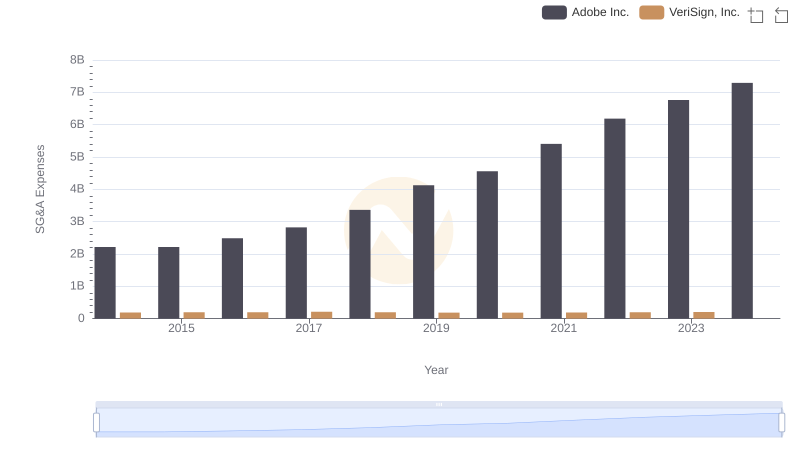This screenshot has height=461, width=800.
Task: Click the top grip of the zoom slider
Action: click(439, 404)
